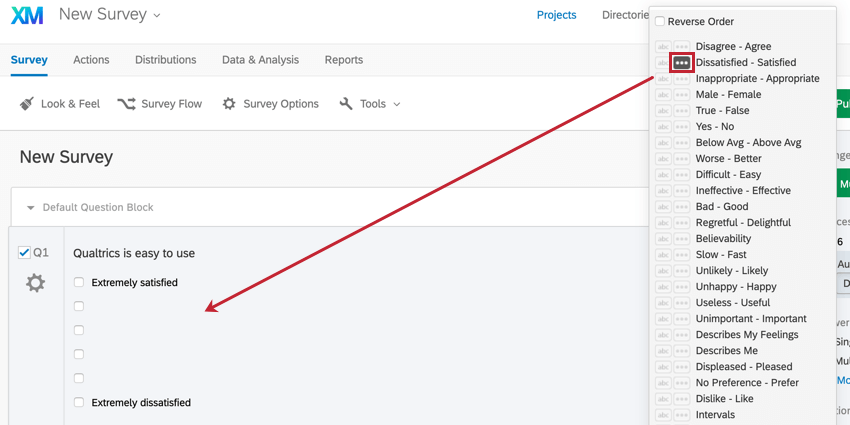Click abc icon beside Believability
The image size is (850, 425).
663,239
